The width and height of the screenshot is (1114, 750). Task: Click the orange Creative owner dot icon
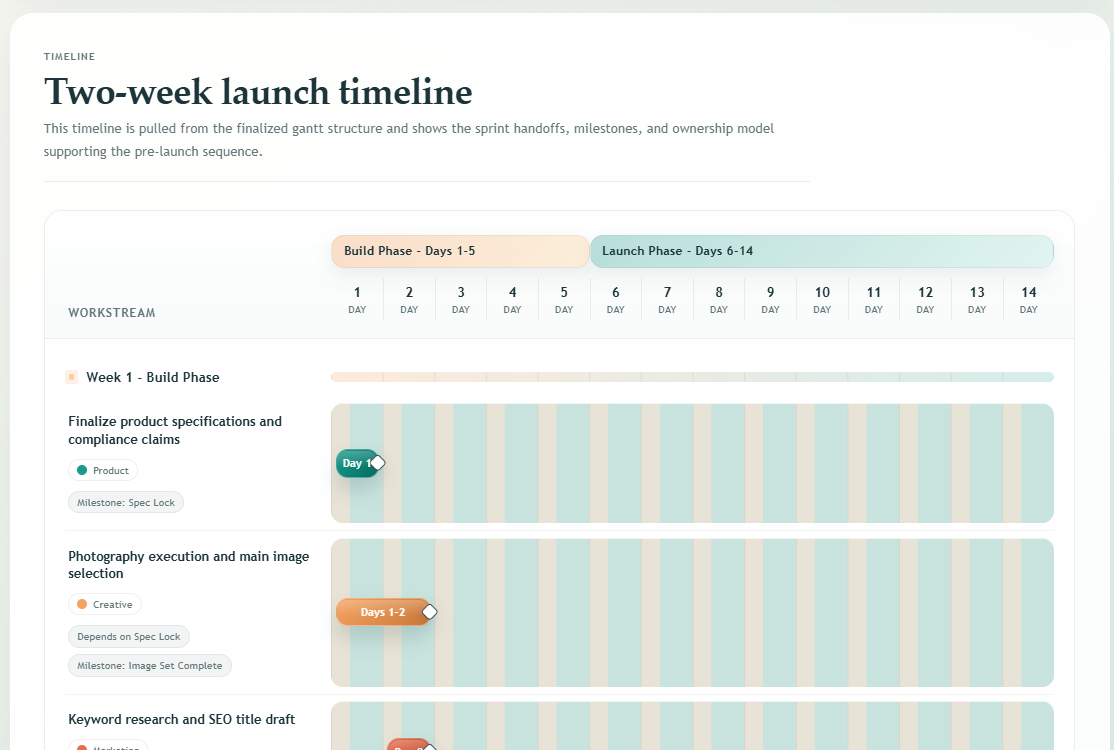(83, 604)
